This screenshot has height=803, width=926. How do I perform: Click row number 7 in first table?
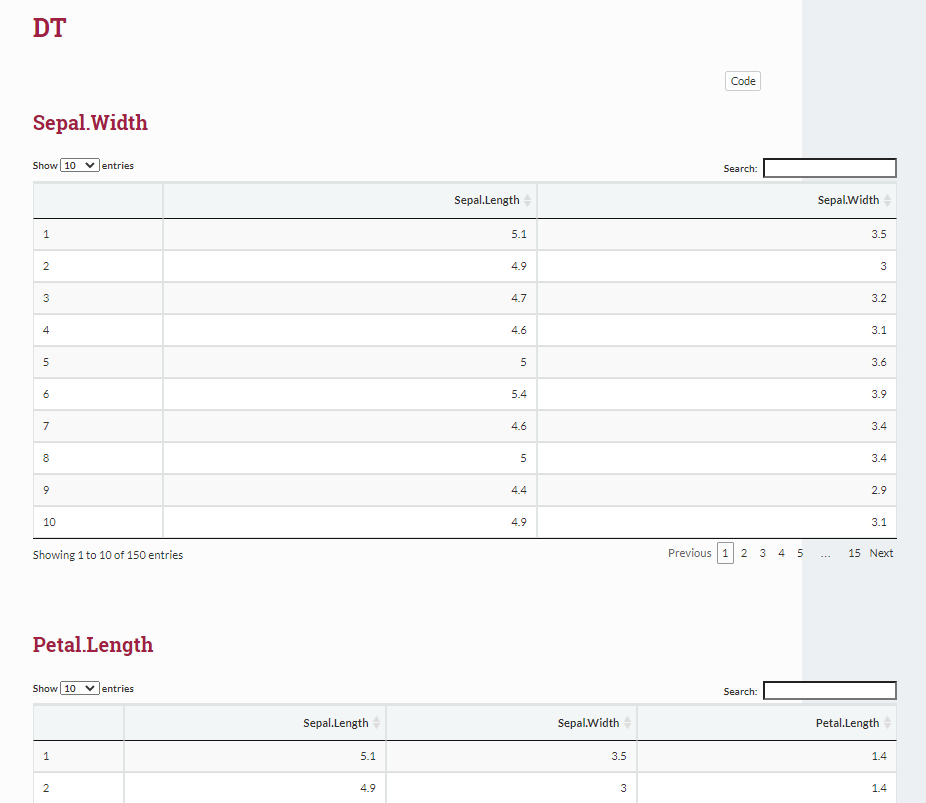(x=46, y=426)
